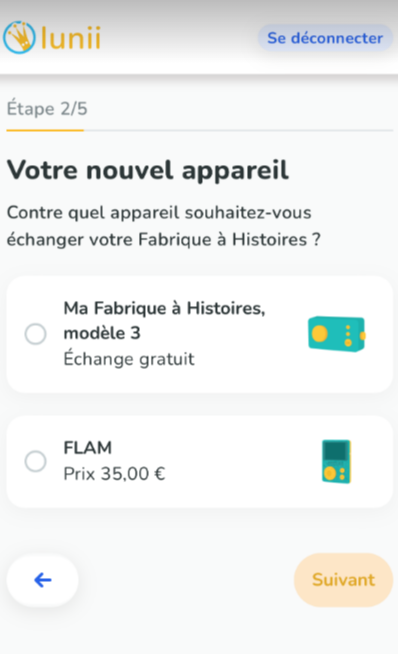Click the orange filled progress bar segment
This screenshot has width=398, height=654.
coord(45,130)
